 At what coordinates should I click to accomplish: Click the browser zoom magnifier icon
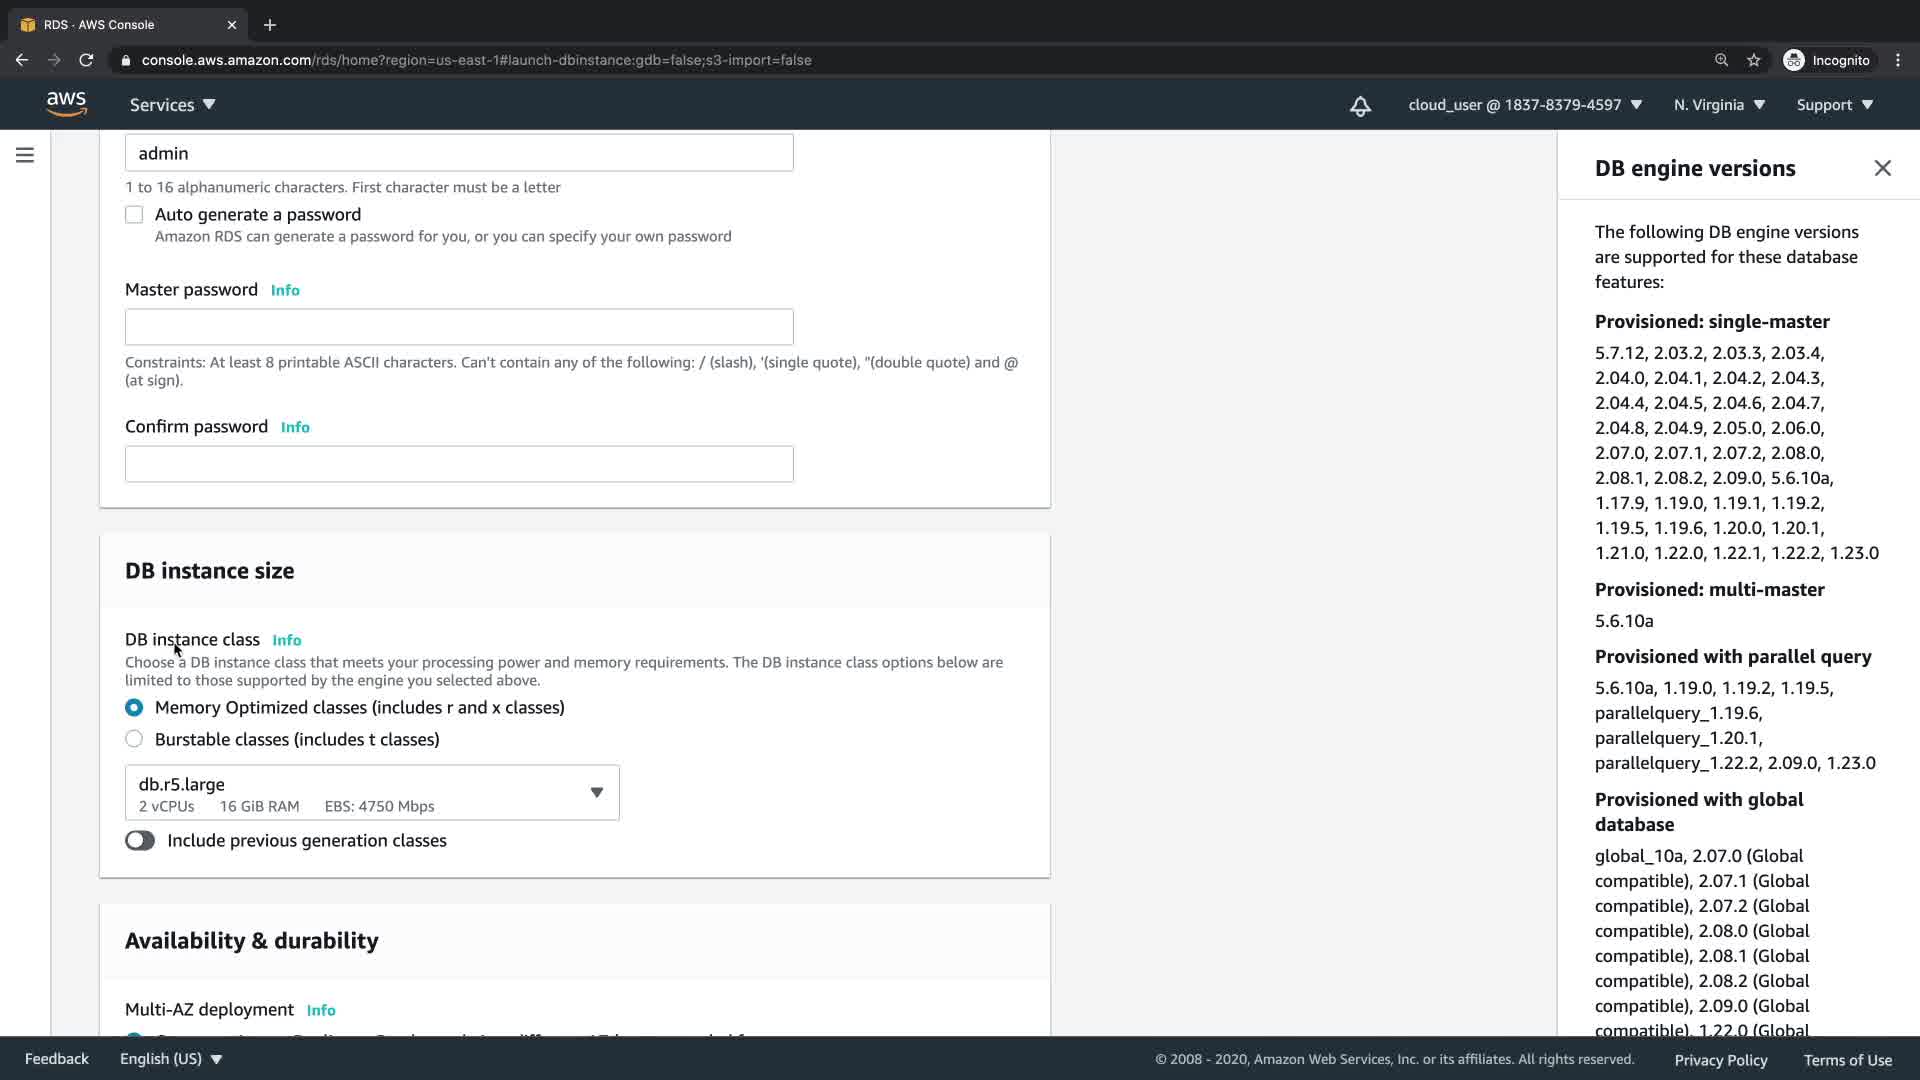(1721, 60)
